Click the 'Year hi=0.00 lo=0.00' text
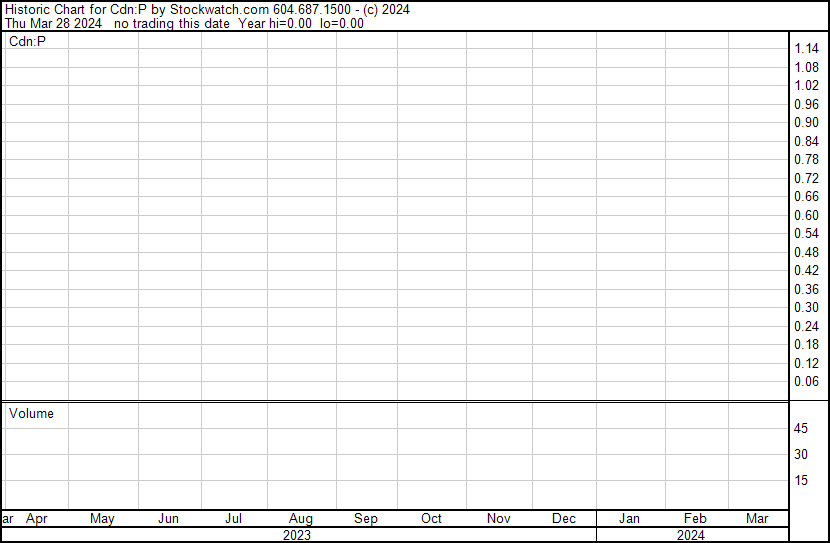 [x=301, y=24]
